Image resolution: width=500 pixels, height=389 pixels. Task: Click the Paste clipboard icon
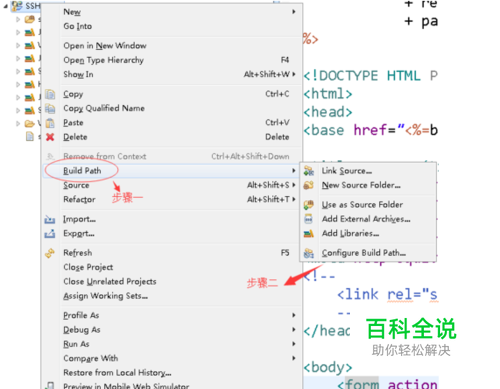coord(50,123)
